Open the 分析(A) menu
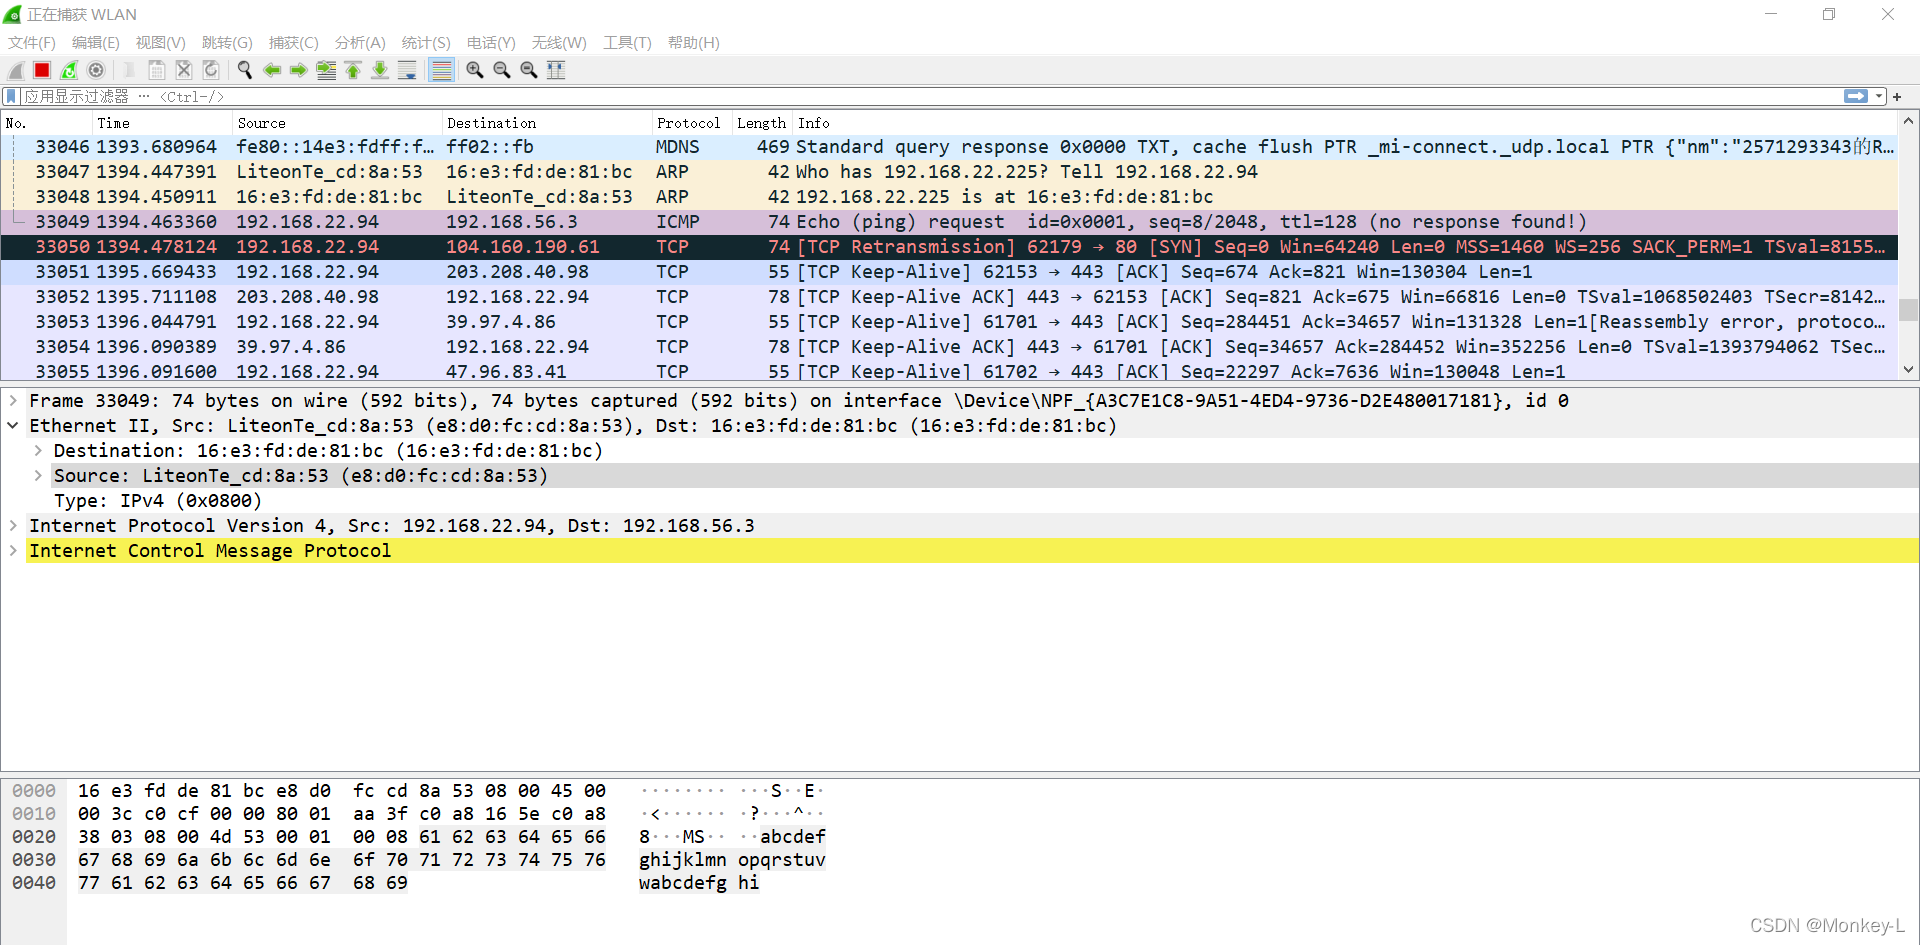 tap(360, 42)
